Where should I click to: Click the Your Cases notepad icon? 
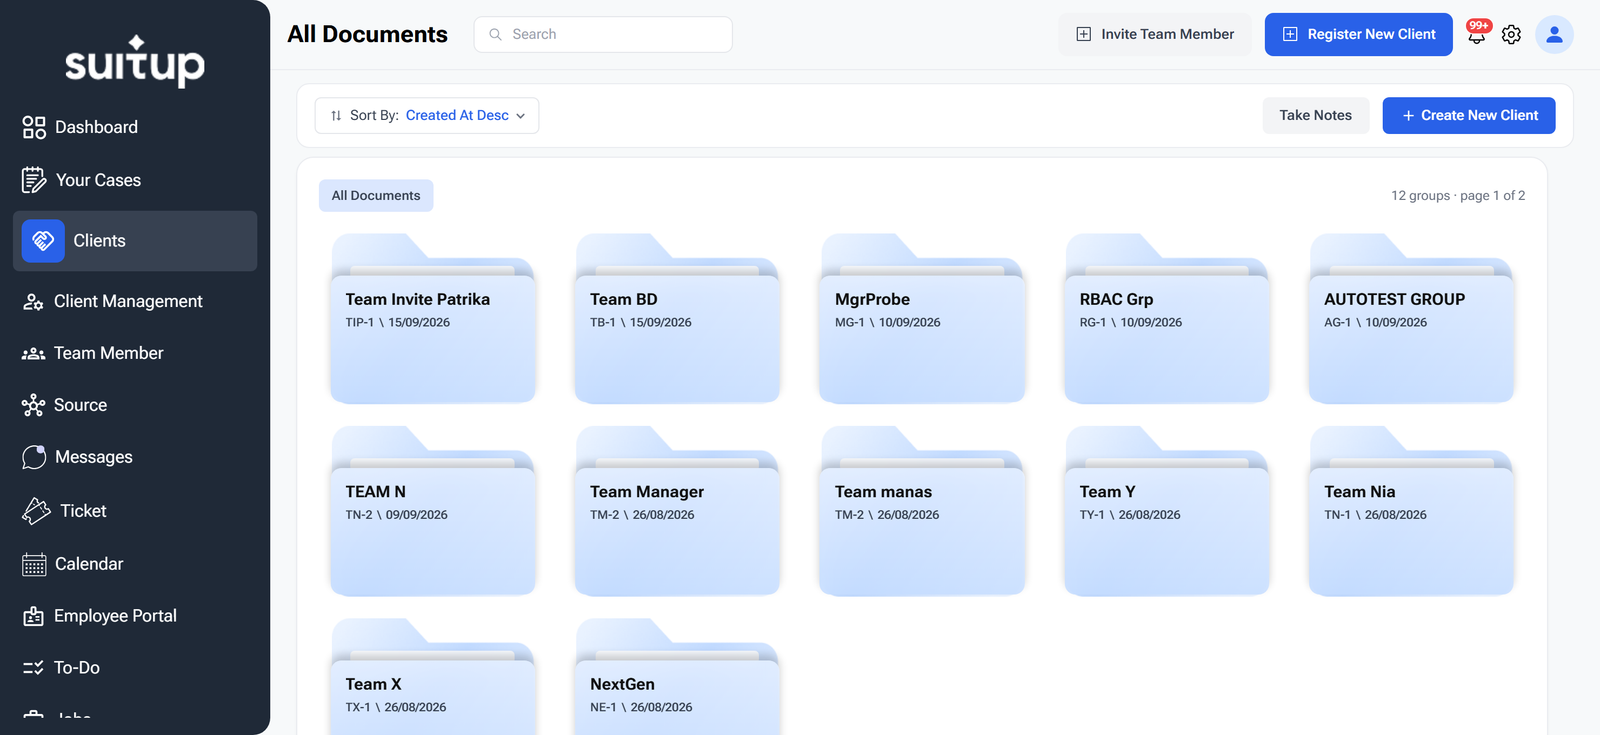coord(34,180)
